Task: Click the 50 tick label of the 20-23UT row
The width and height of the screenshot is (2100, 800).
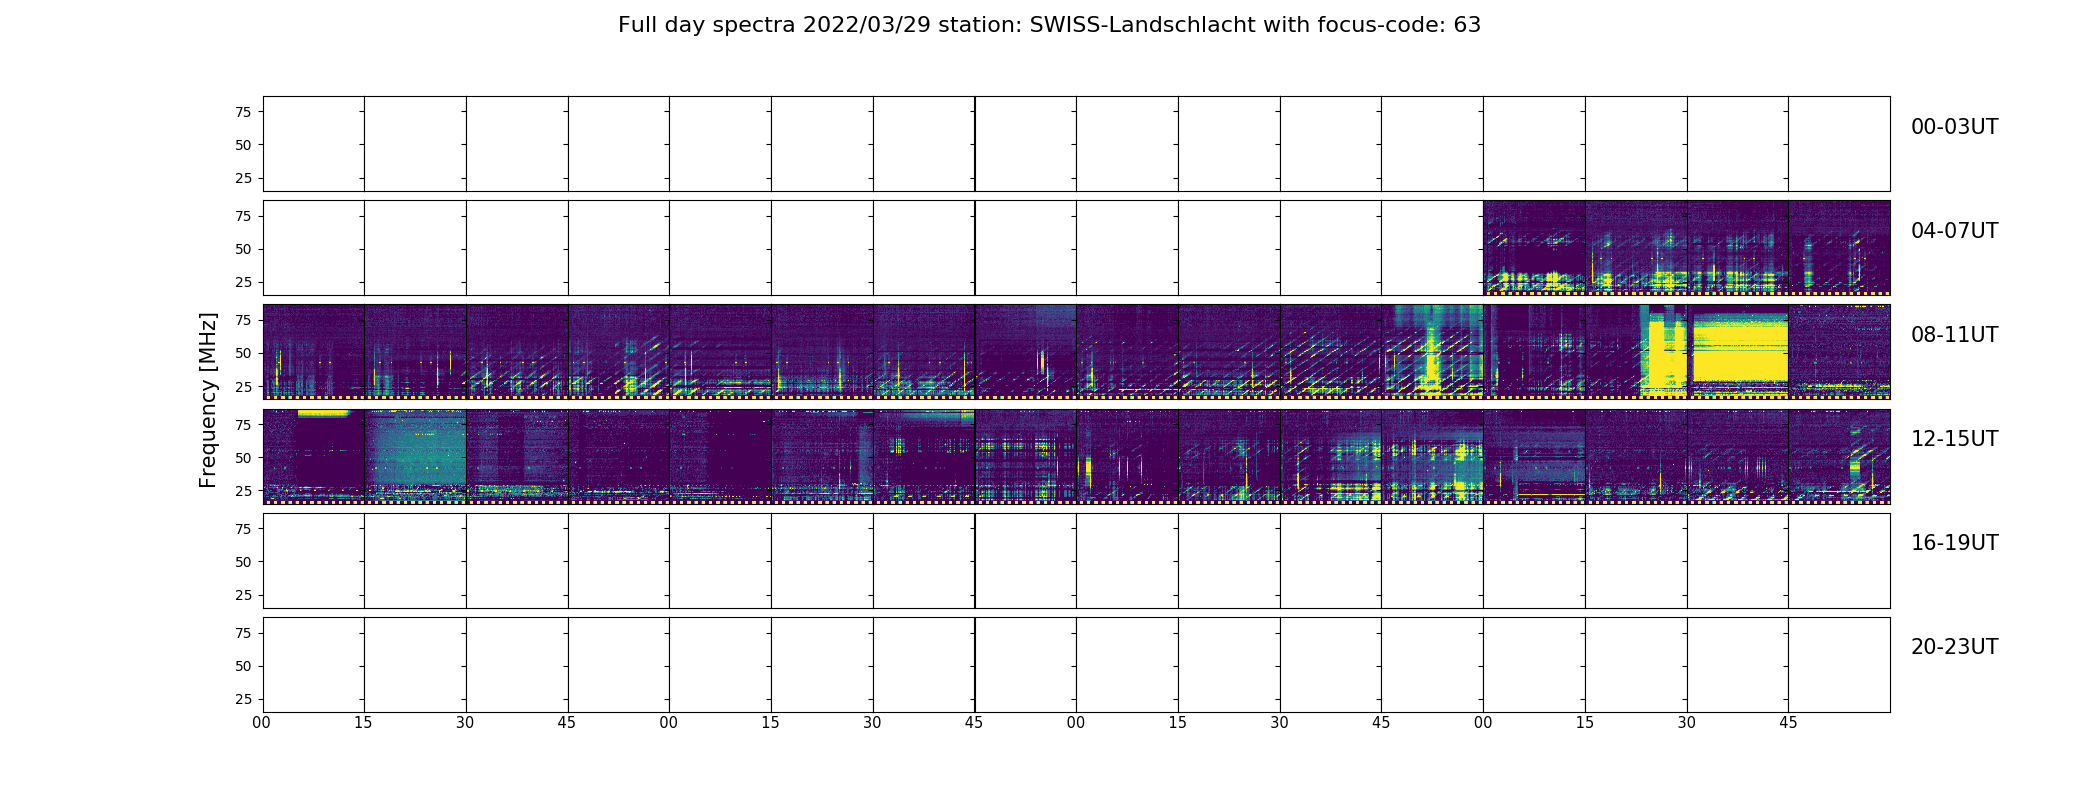Action: [243, 666]
